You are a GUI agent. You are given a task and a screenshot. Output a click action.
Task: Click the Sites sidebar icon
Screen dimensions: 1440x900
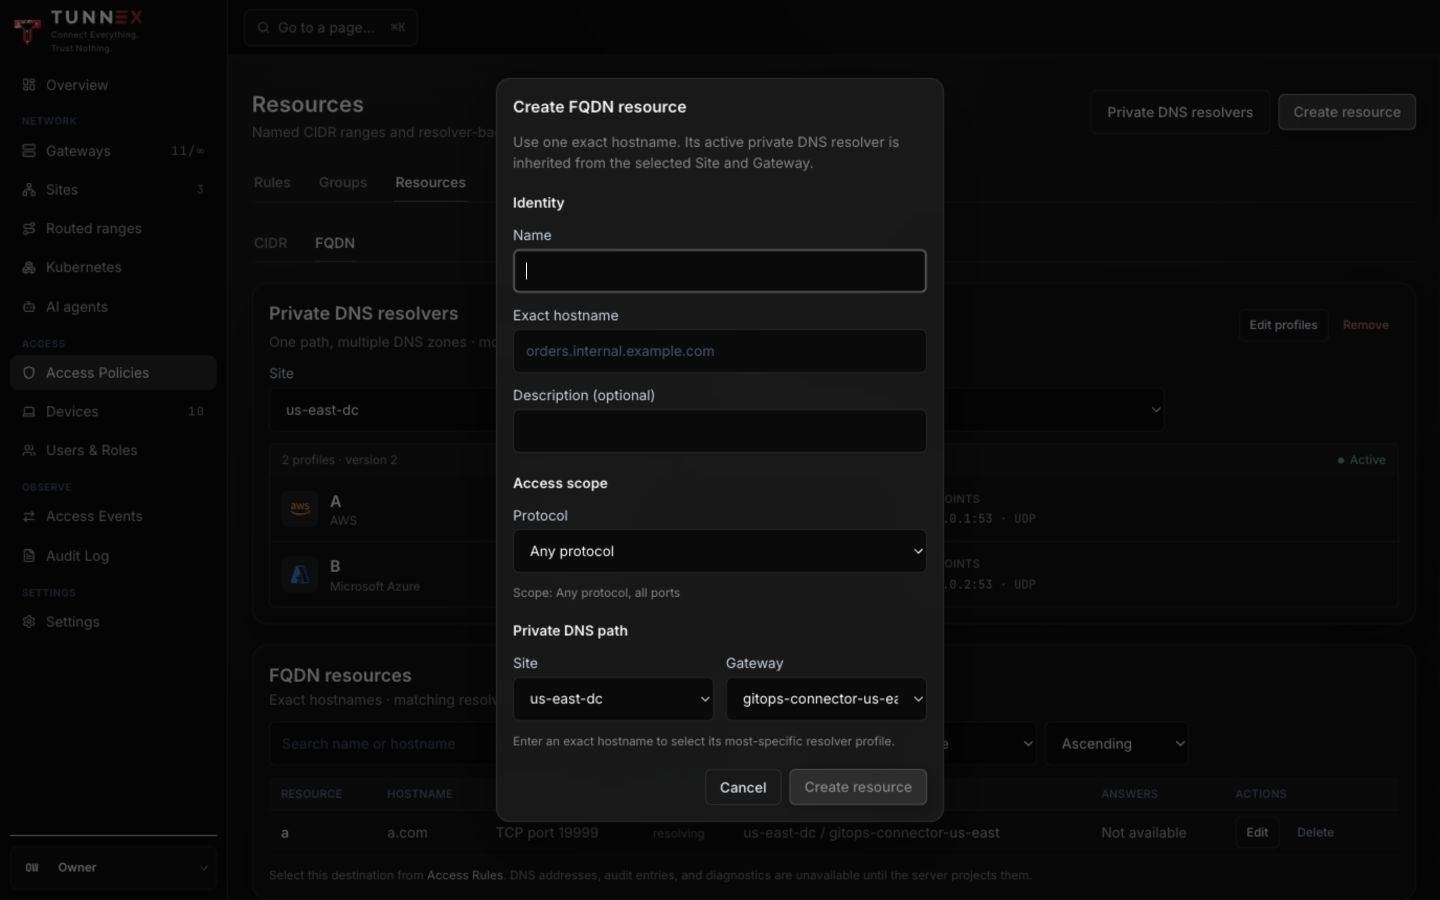click(29, 190)
